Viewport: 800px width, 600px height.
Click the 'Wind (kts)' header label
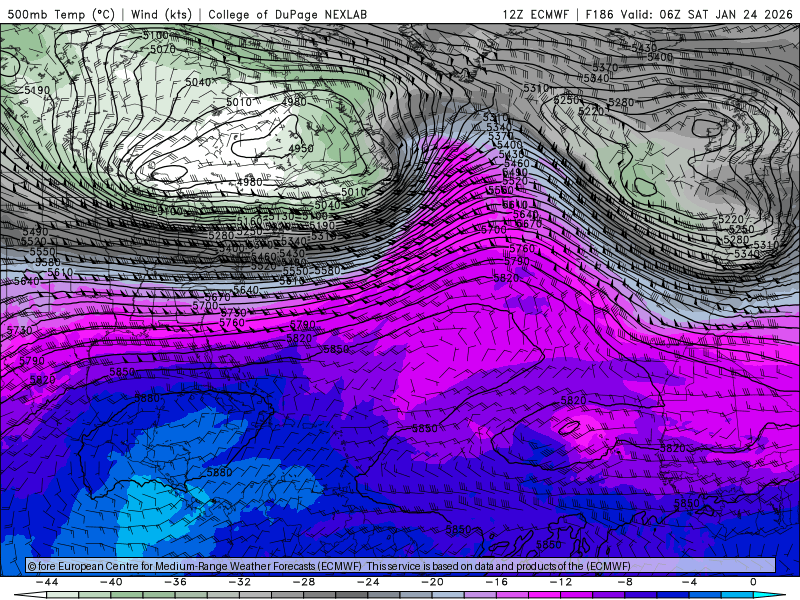[x=161, y=14]
